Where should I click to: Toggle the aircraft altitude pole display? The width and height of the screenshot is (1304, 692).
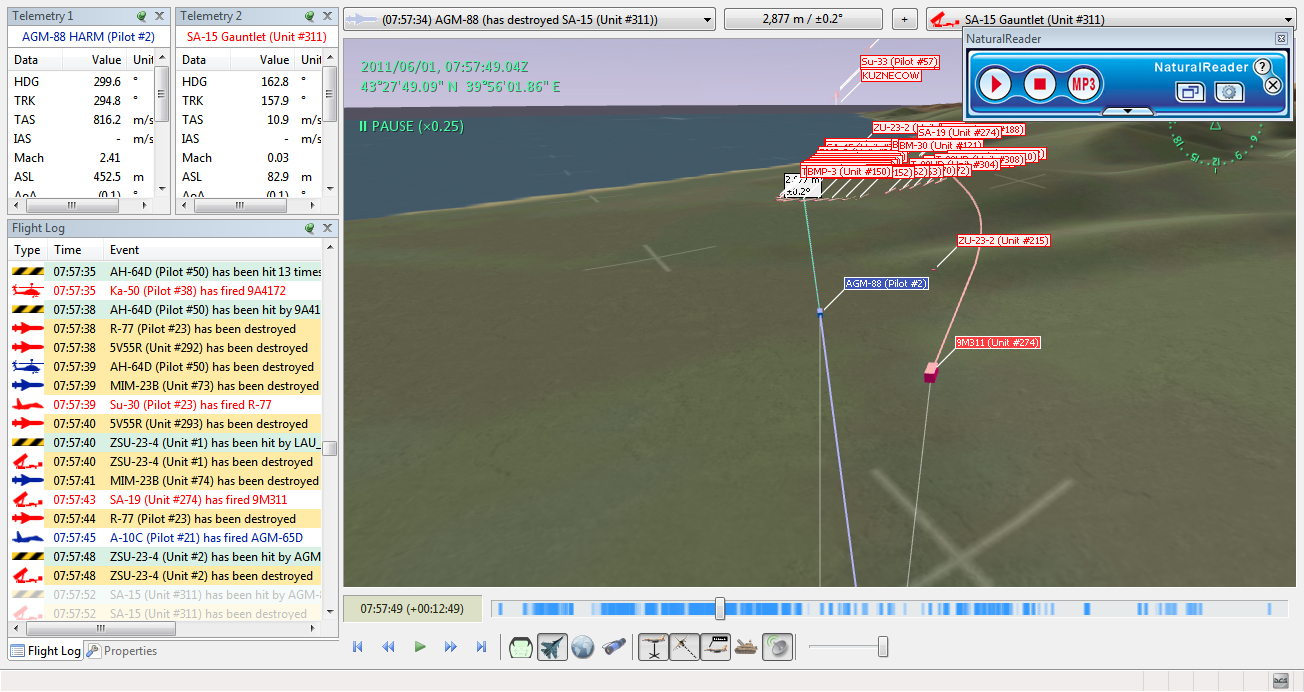(x=653, y=647)
